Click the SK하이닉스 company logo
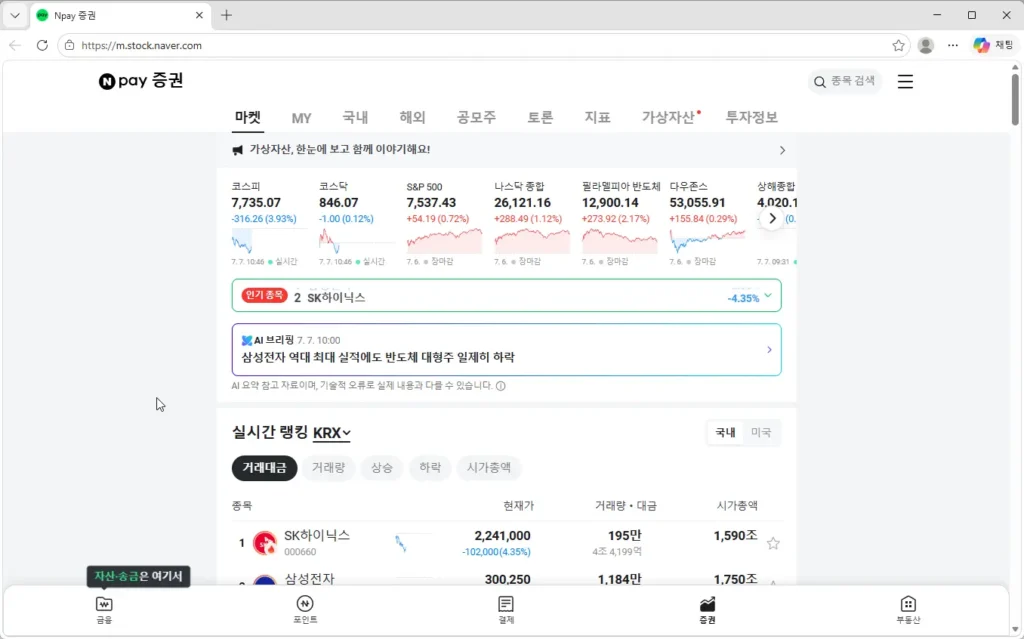Viewport: 1024px width, 639px height. point(264,543)
